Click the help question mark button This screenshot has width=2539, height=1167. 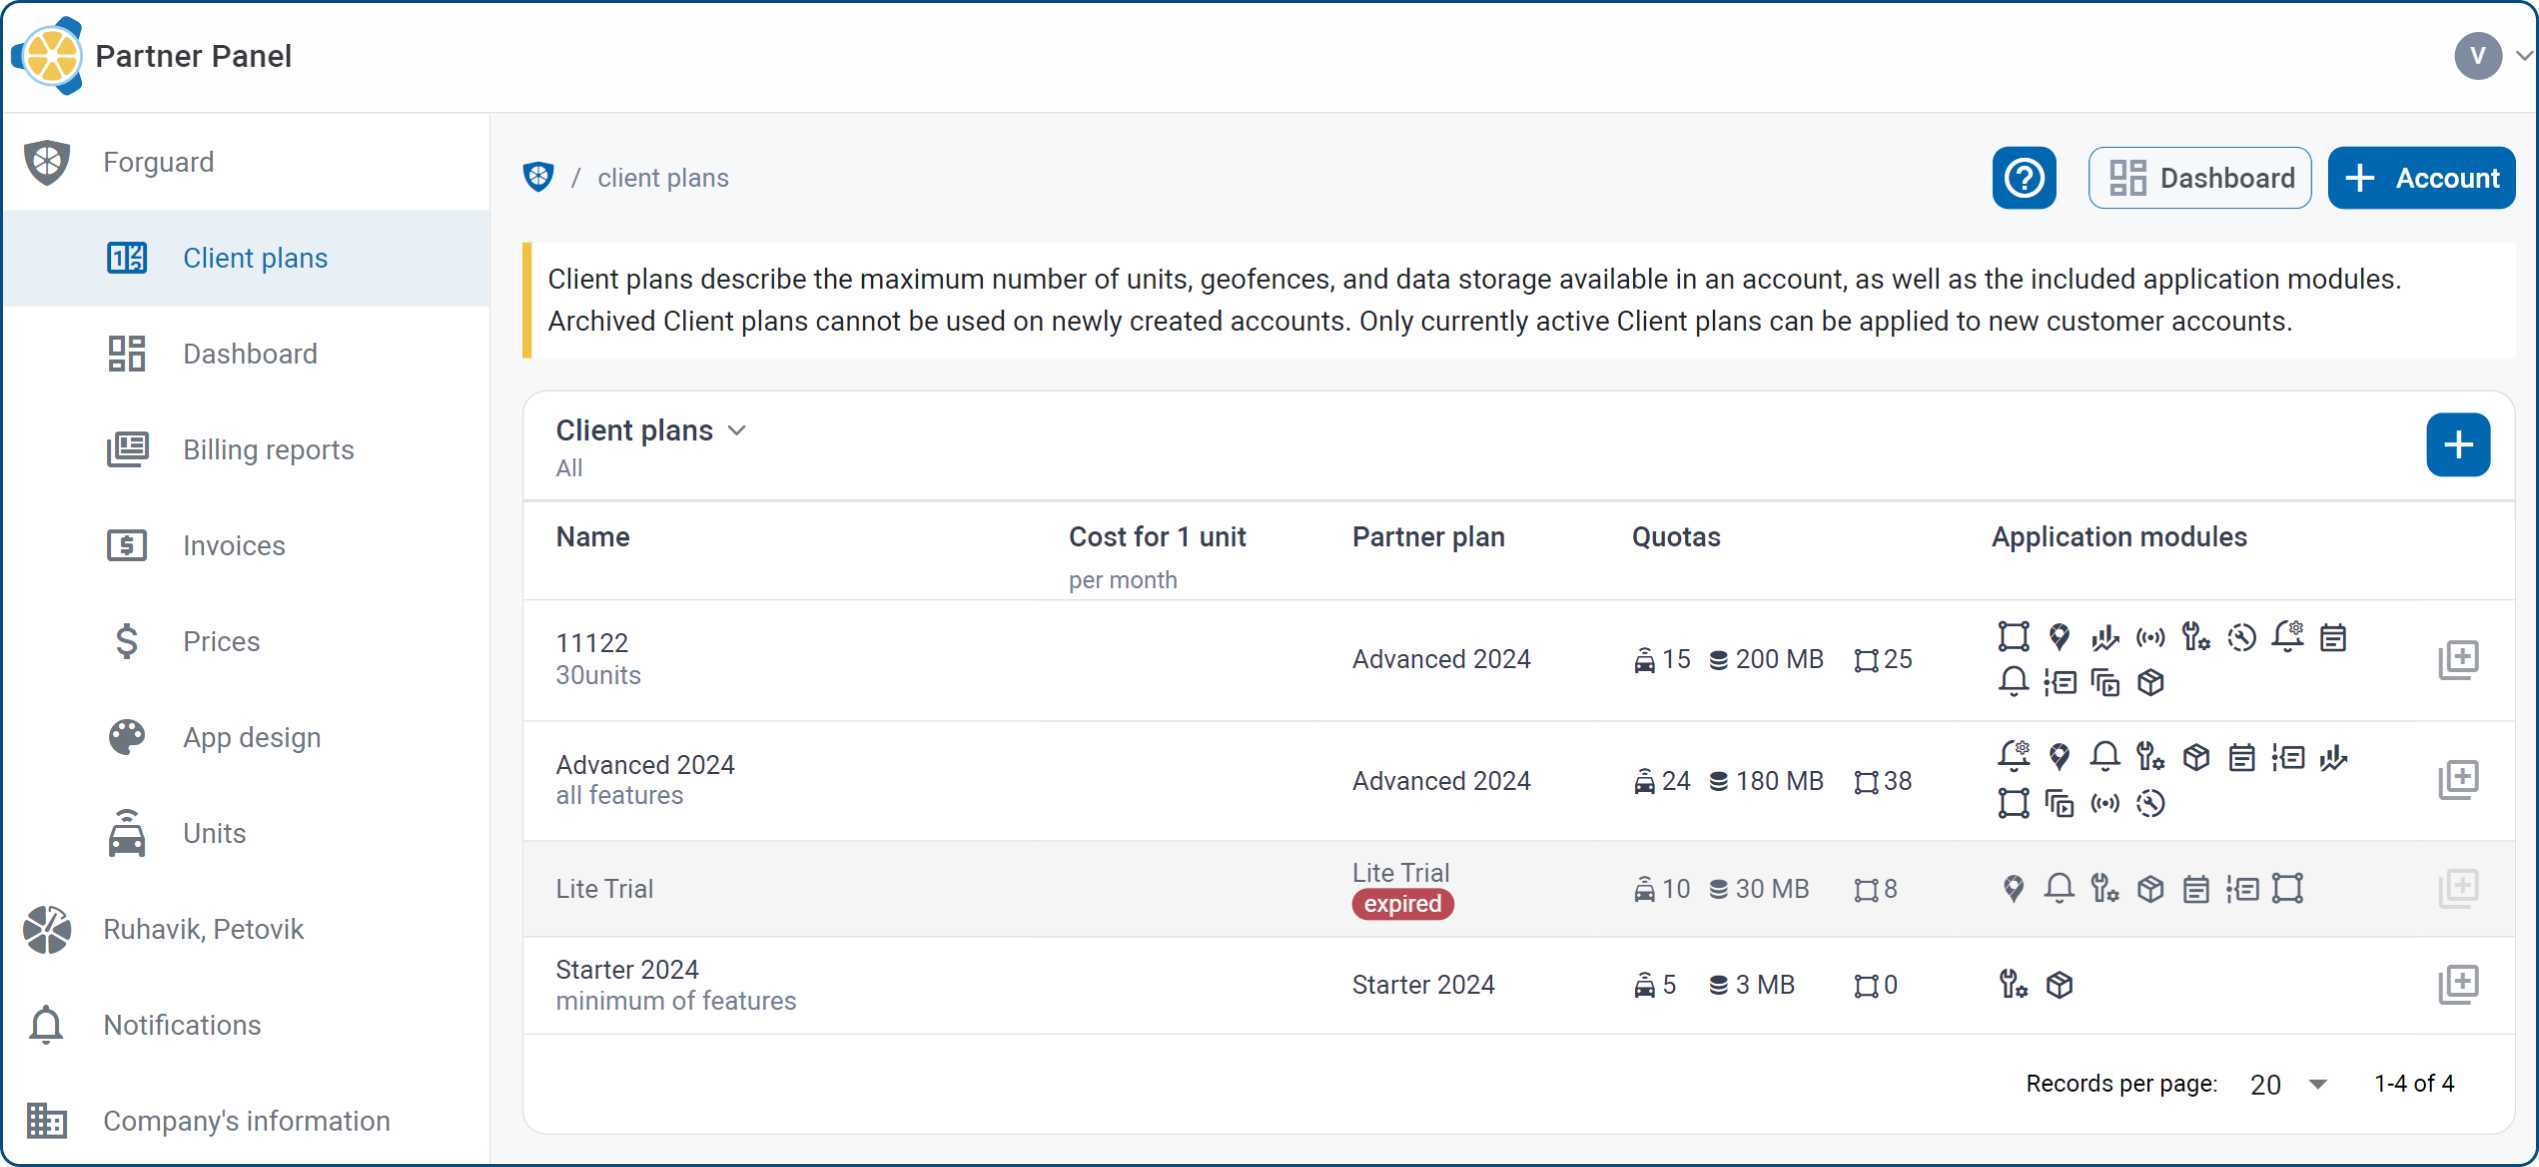2024,176
